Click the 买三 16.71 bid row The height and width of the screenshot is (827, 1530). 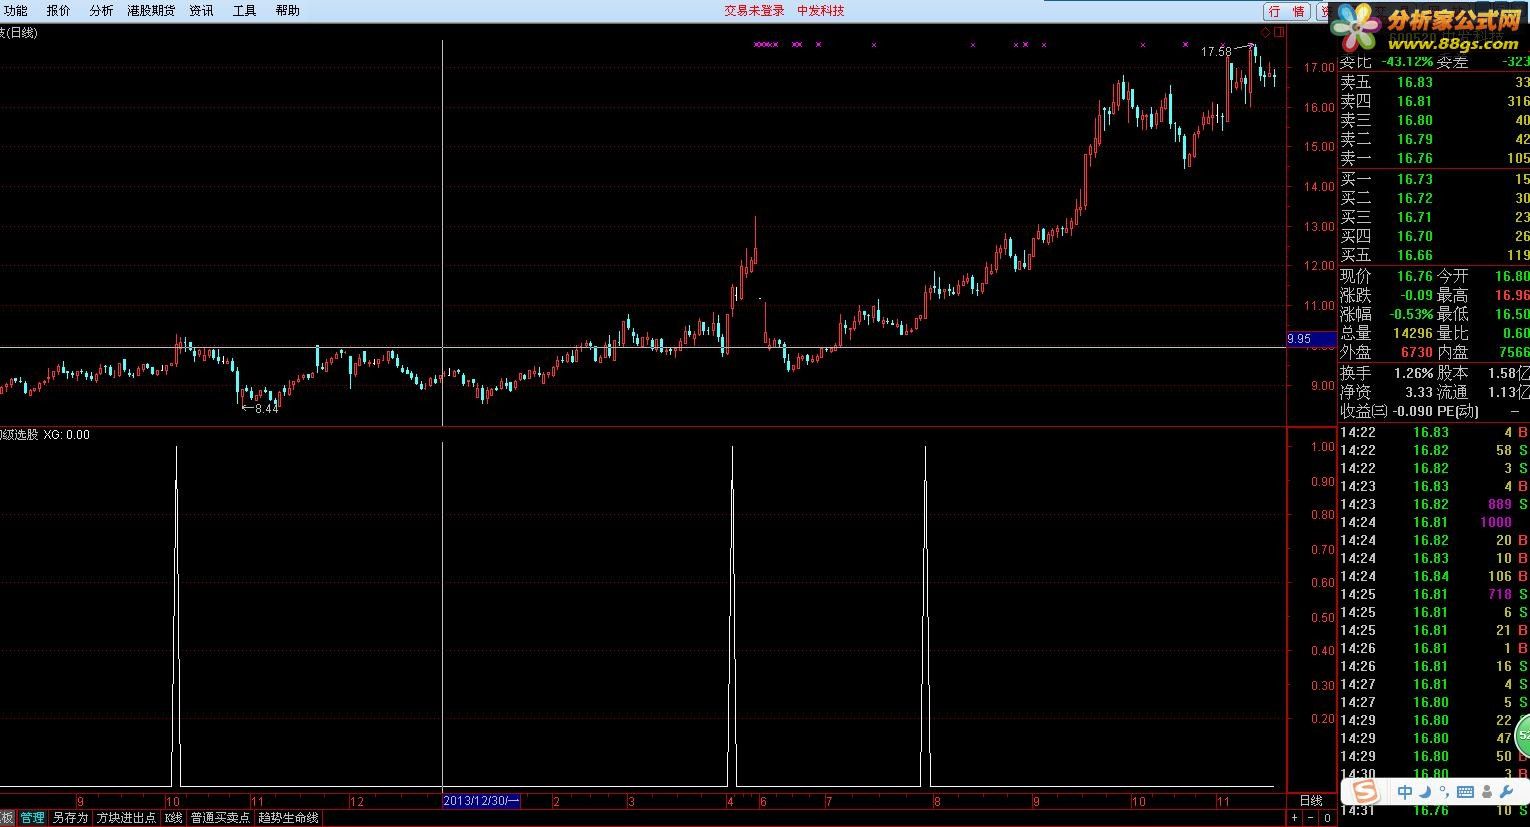[1434, 217]
